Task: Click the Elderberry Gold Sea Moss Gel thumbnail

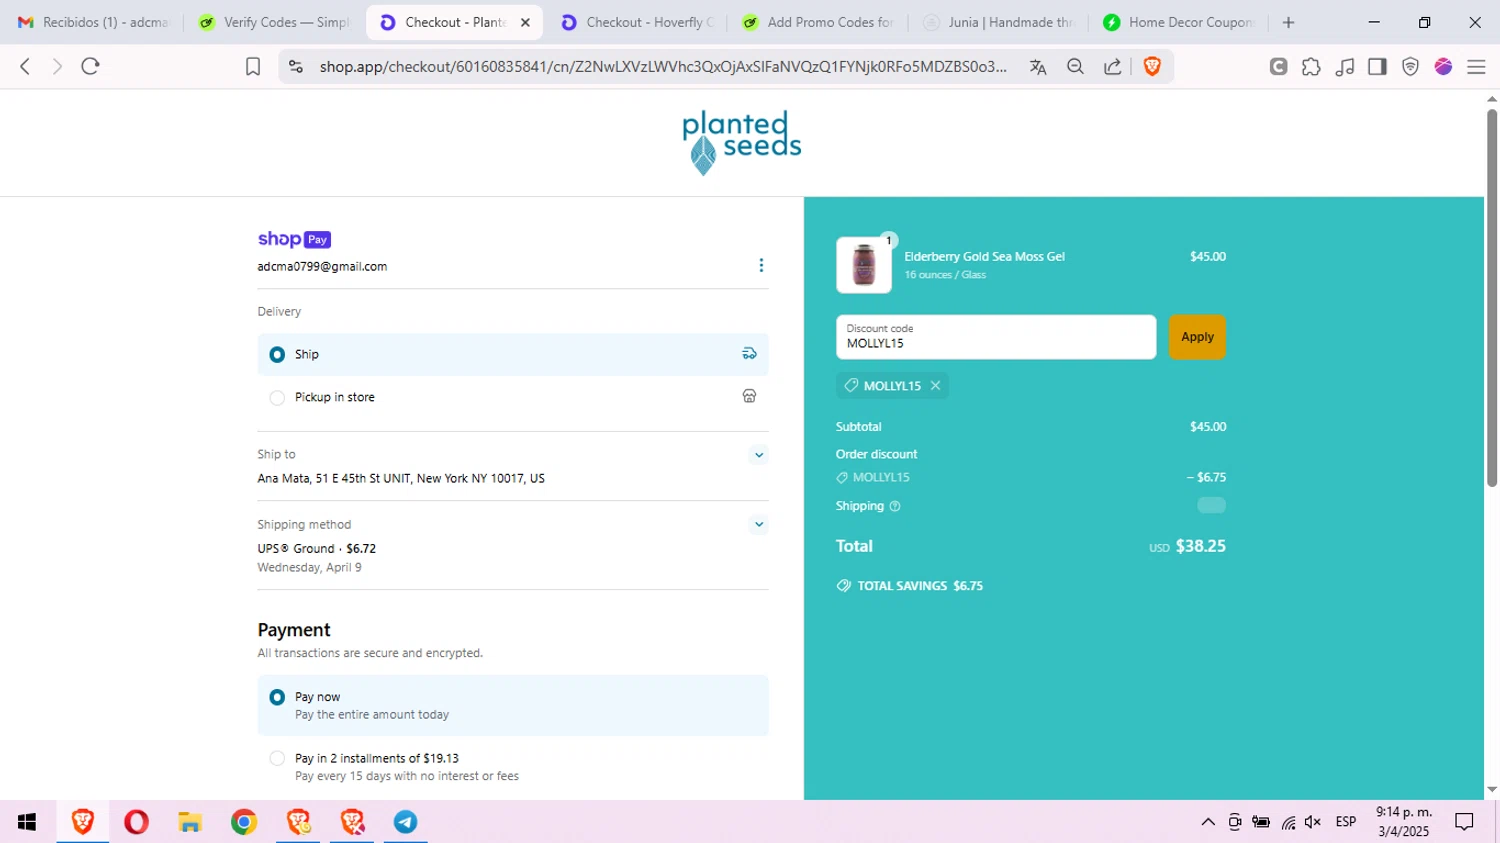Action: (864, 265)
